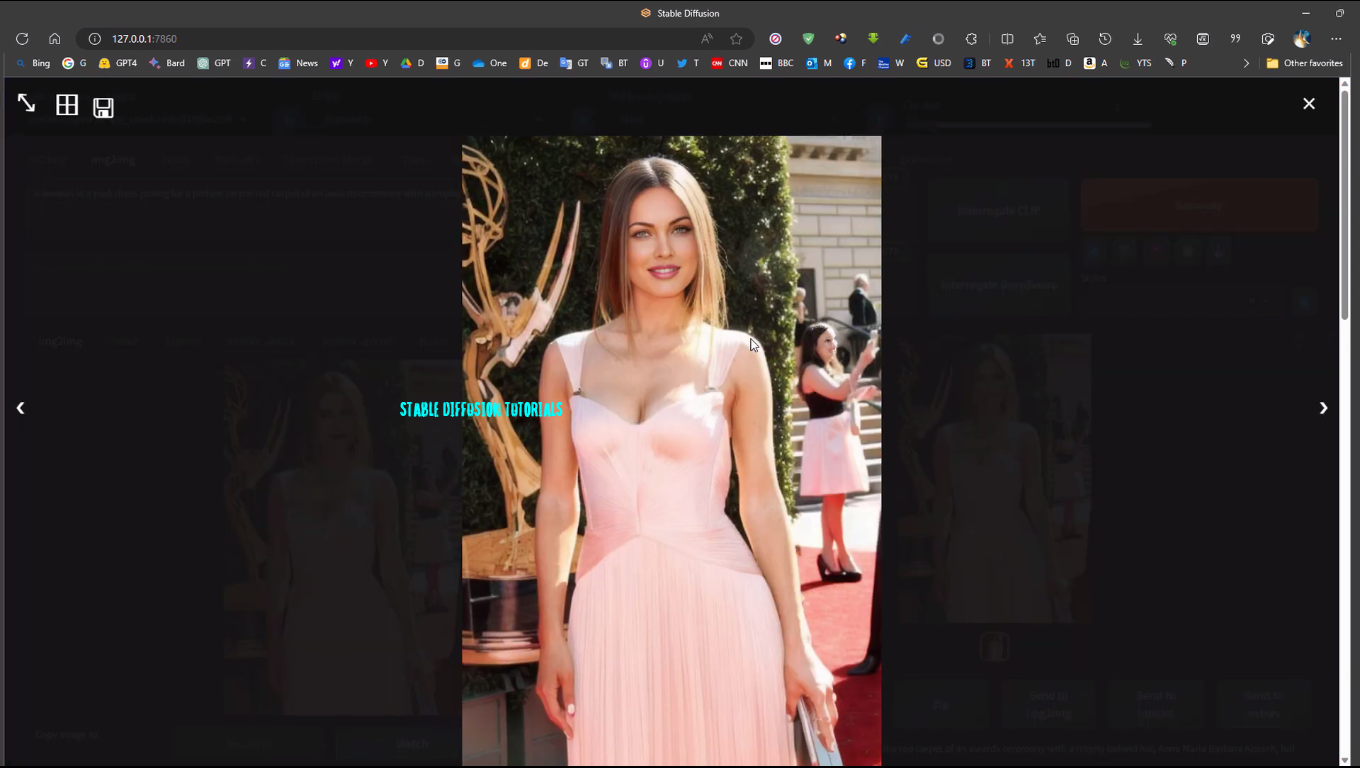The image size is (1360, 768).
Task: Open the quotation-mark Citations icon
Action: click(x=1235, y=39)
